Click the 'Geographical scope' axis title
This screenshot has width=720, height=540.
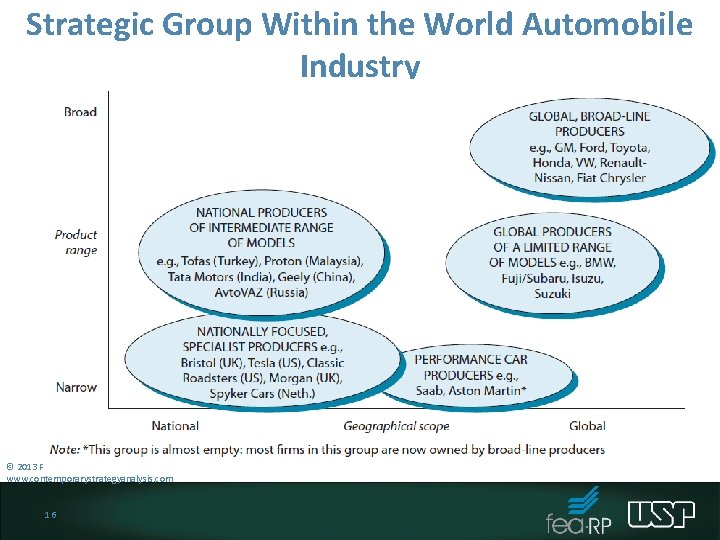click(396, 426)
